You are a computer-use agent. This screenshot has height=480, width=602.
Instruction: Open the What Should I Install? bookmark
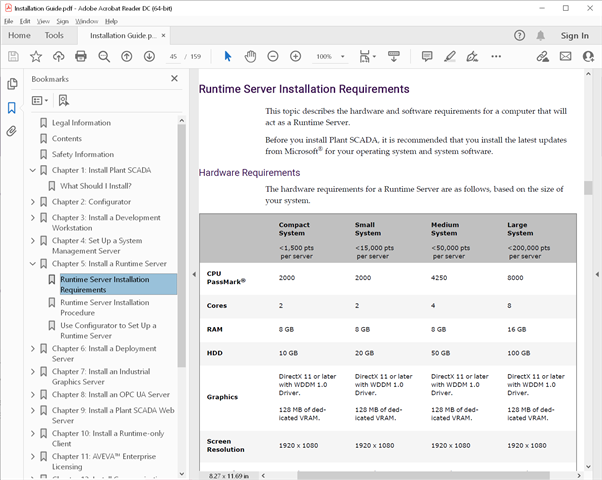(x=96, y=186)
